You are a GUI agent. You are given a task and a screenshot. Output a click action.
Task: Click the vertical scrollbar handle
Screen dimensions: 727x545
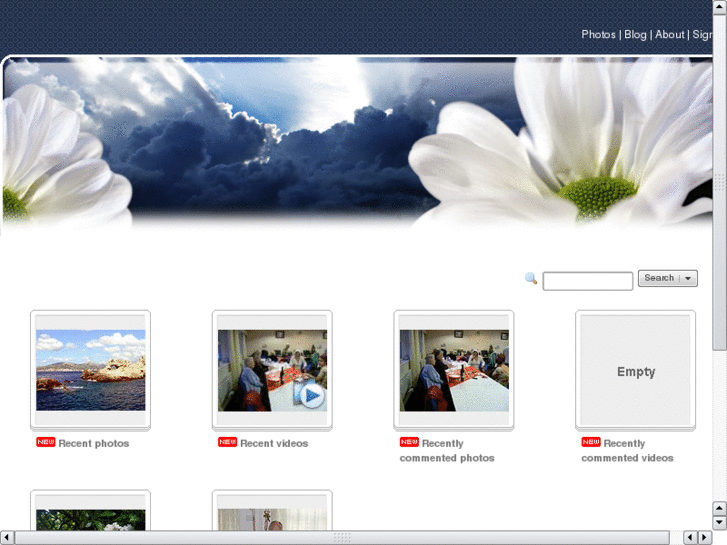(719, 182)
